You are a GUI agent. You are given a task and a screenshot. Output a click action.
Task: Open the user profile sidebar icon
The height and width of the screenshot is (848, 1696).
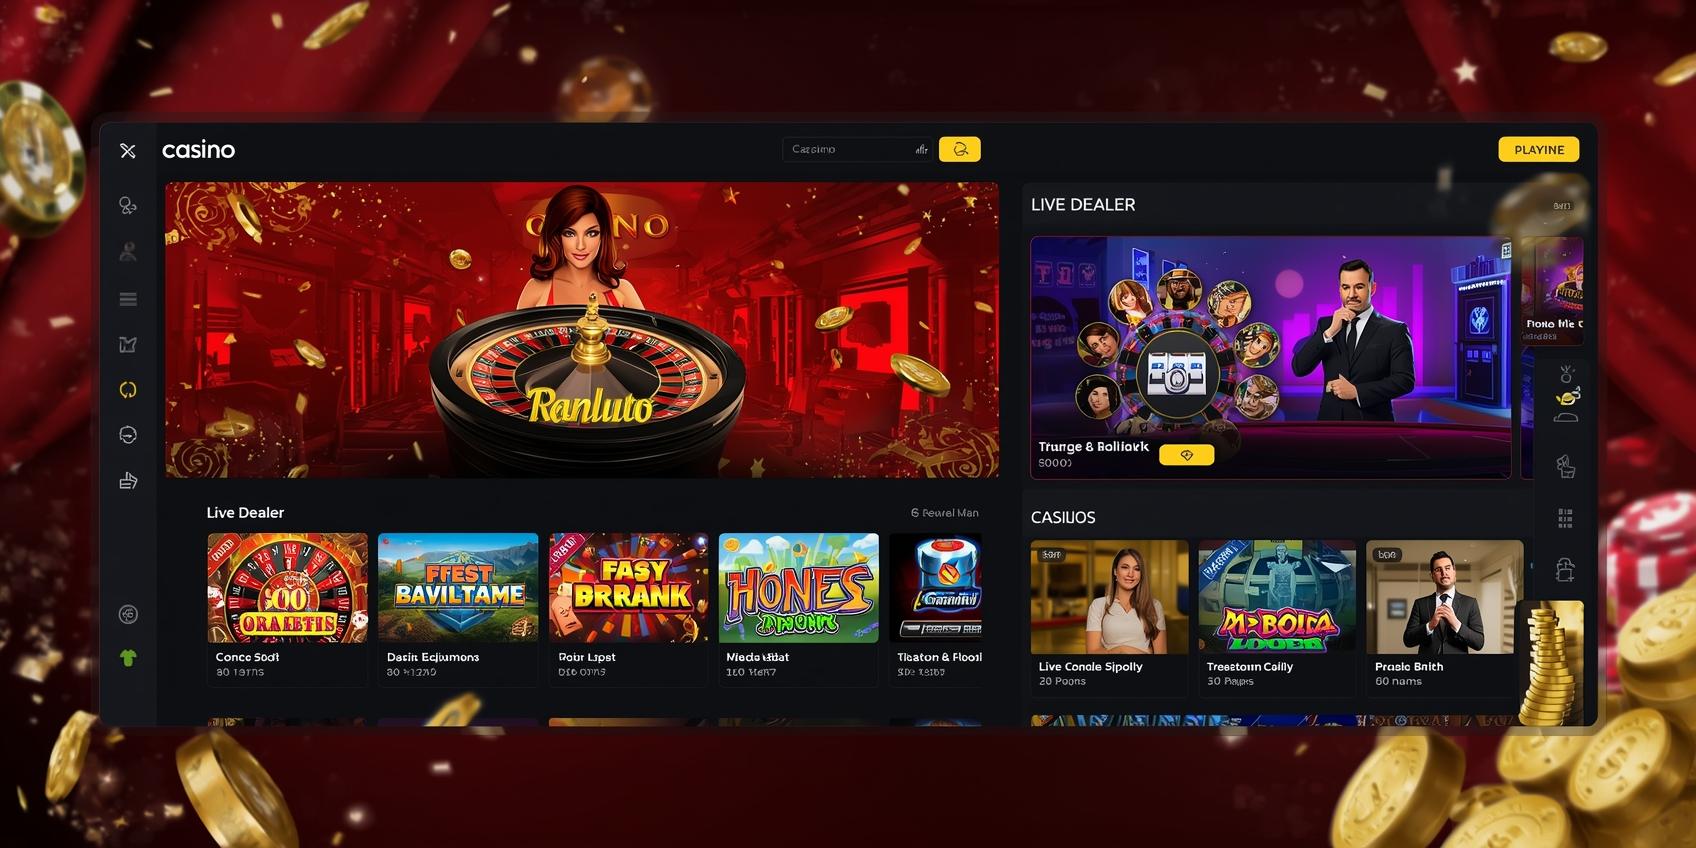(x=128, y=252)
